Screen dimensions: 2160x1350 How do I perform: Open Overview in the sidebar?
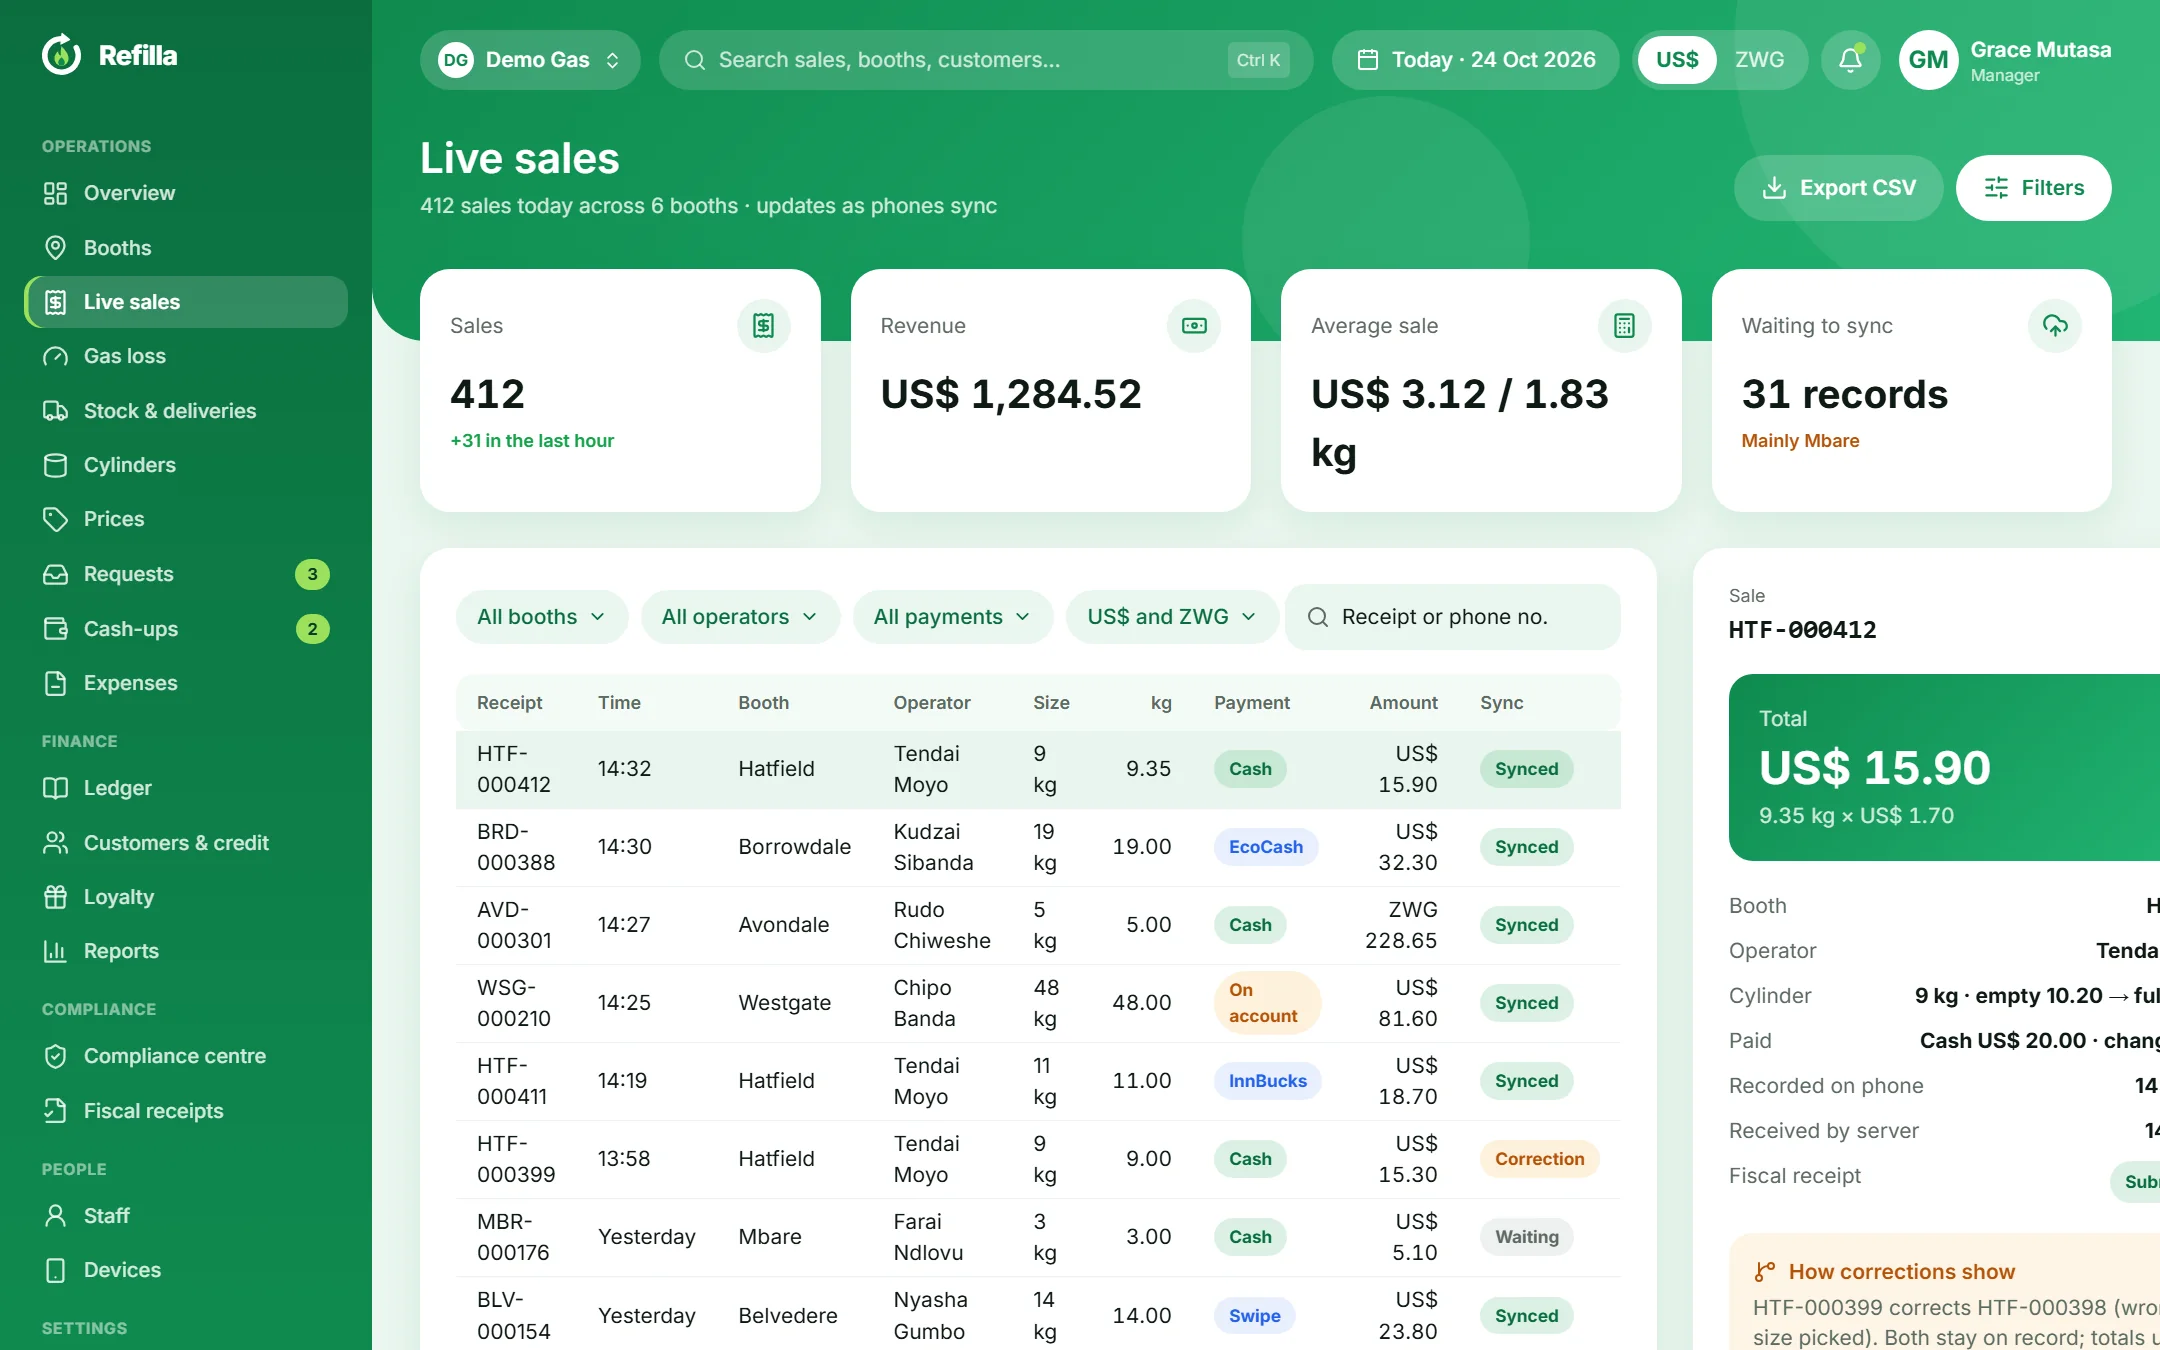click(186, 193)
